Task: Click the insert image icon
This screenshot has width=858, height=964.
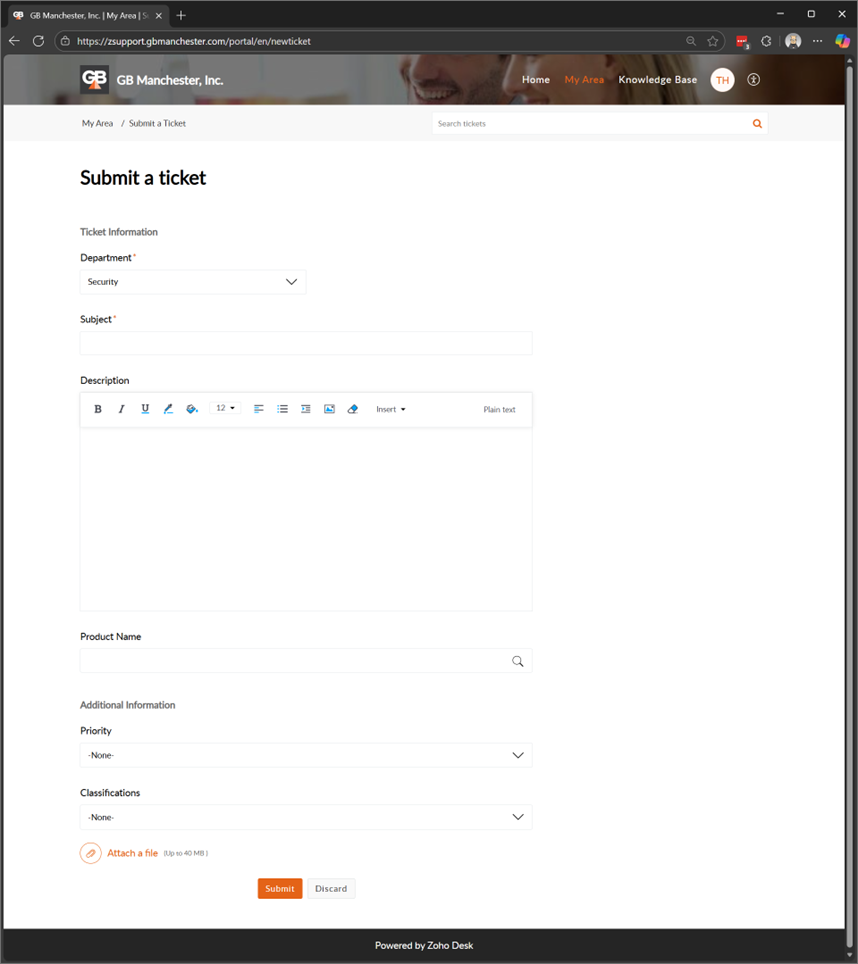Action: click(x=329, y=409)
